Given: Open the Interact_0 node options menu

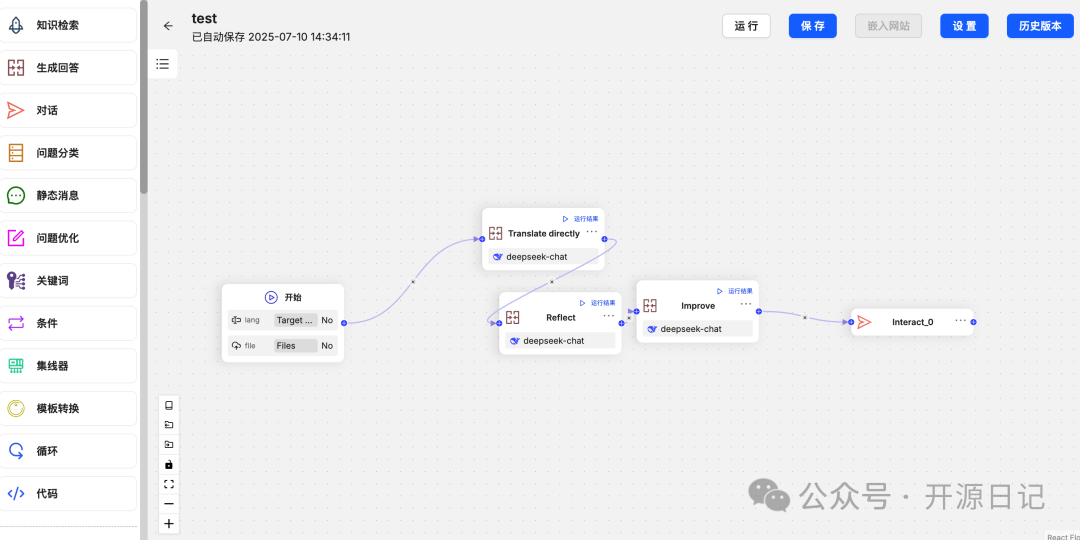Looking at the screenshot, I should pos(961,320).
